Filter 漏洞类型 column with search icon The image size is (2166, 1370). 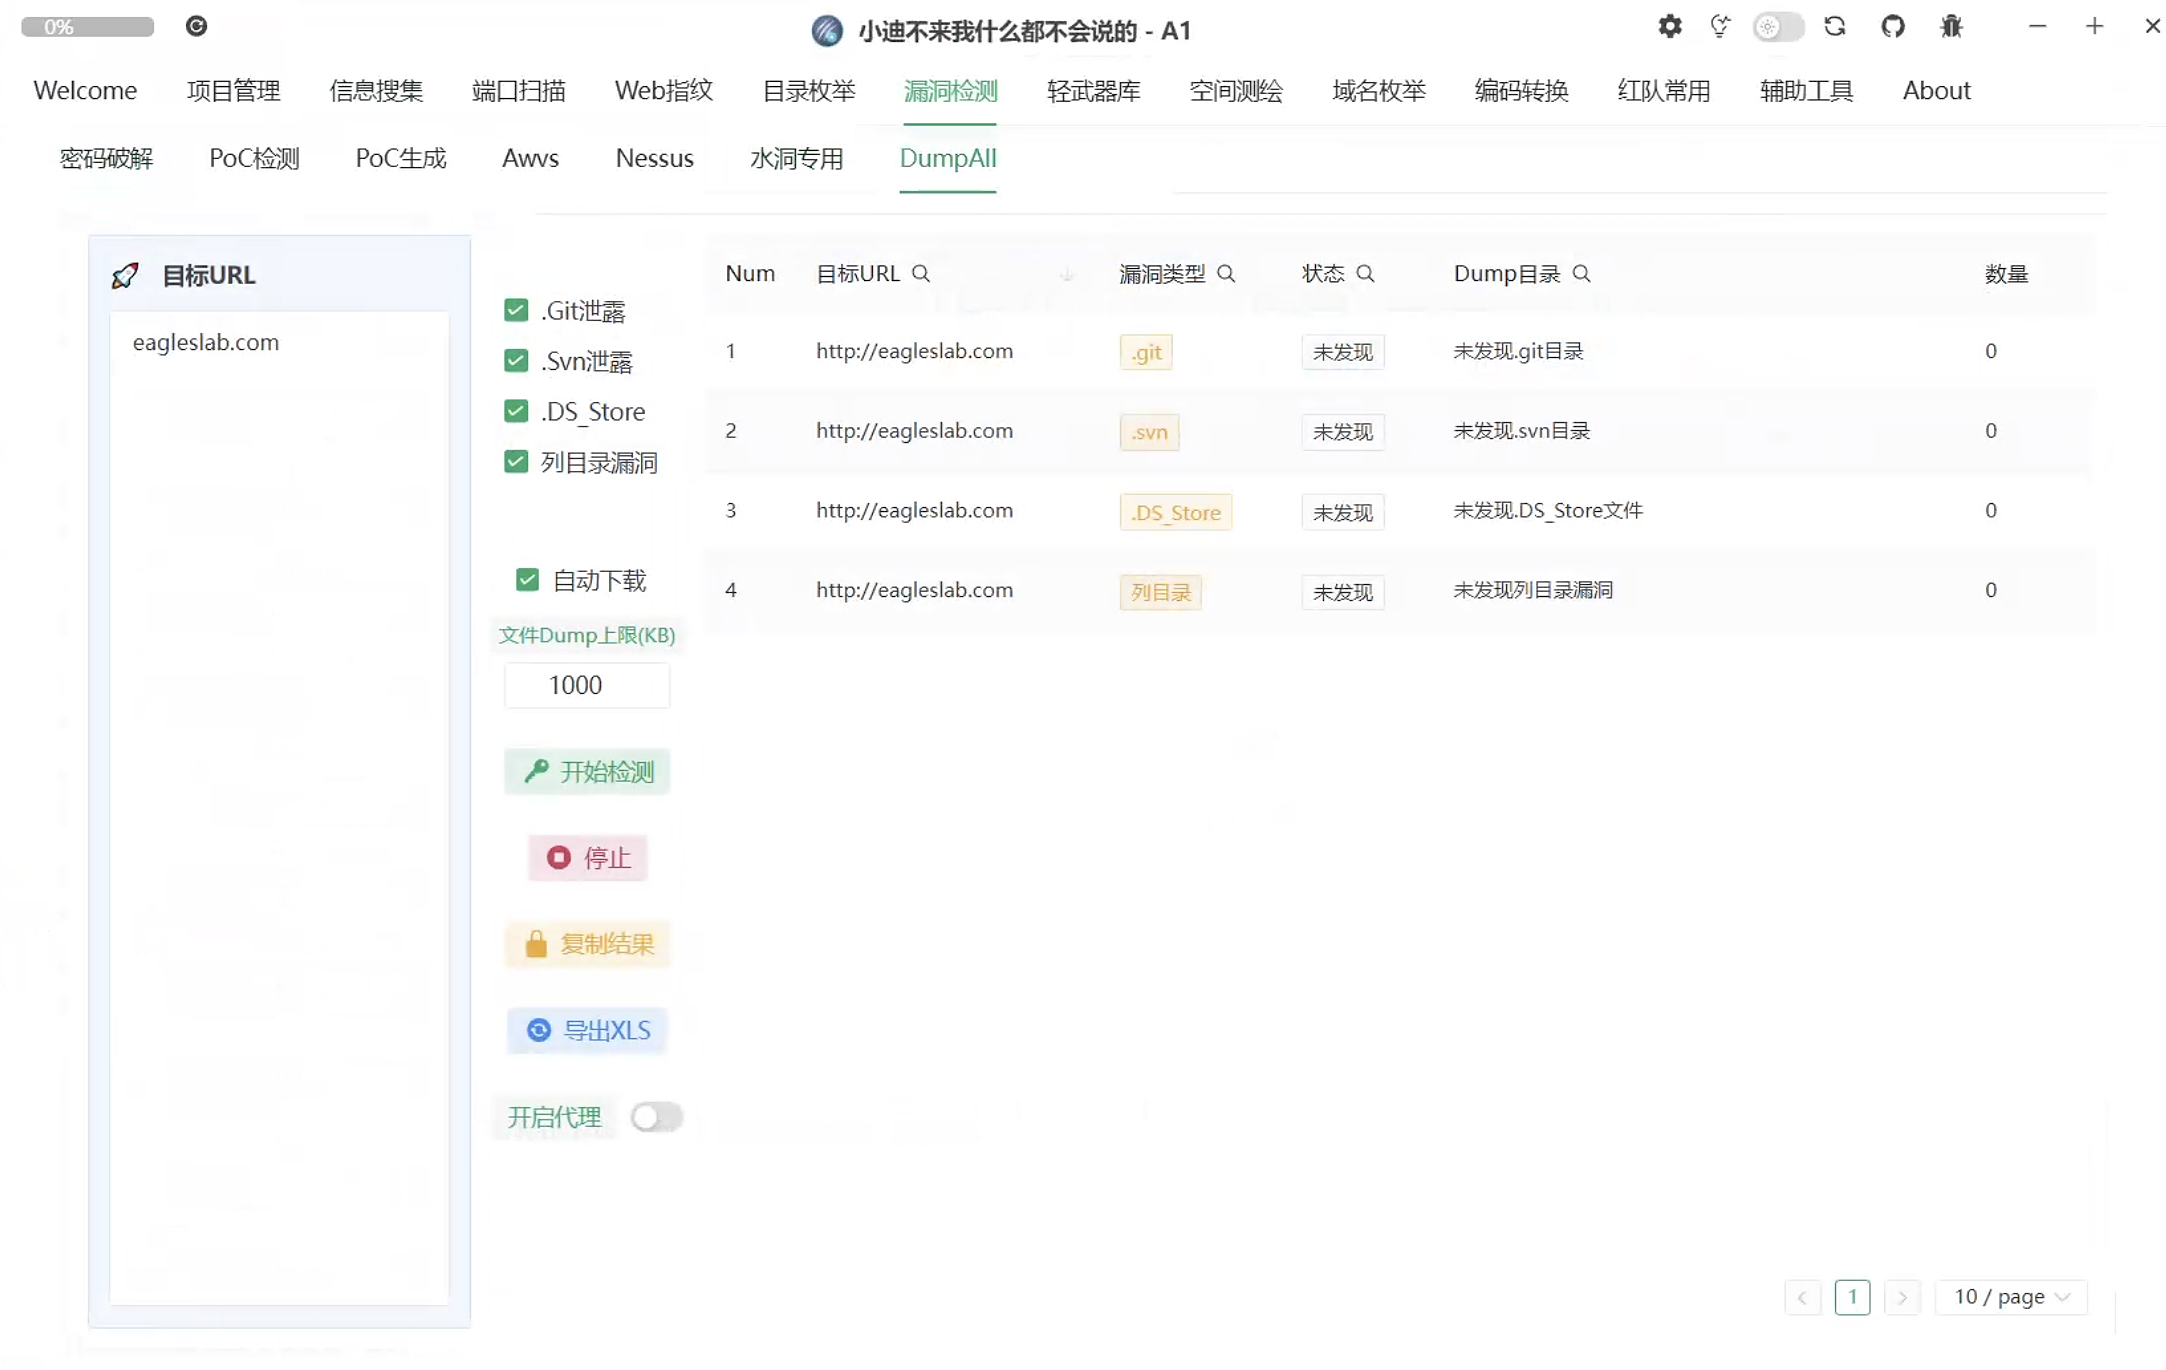[x=1226, y=274]
